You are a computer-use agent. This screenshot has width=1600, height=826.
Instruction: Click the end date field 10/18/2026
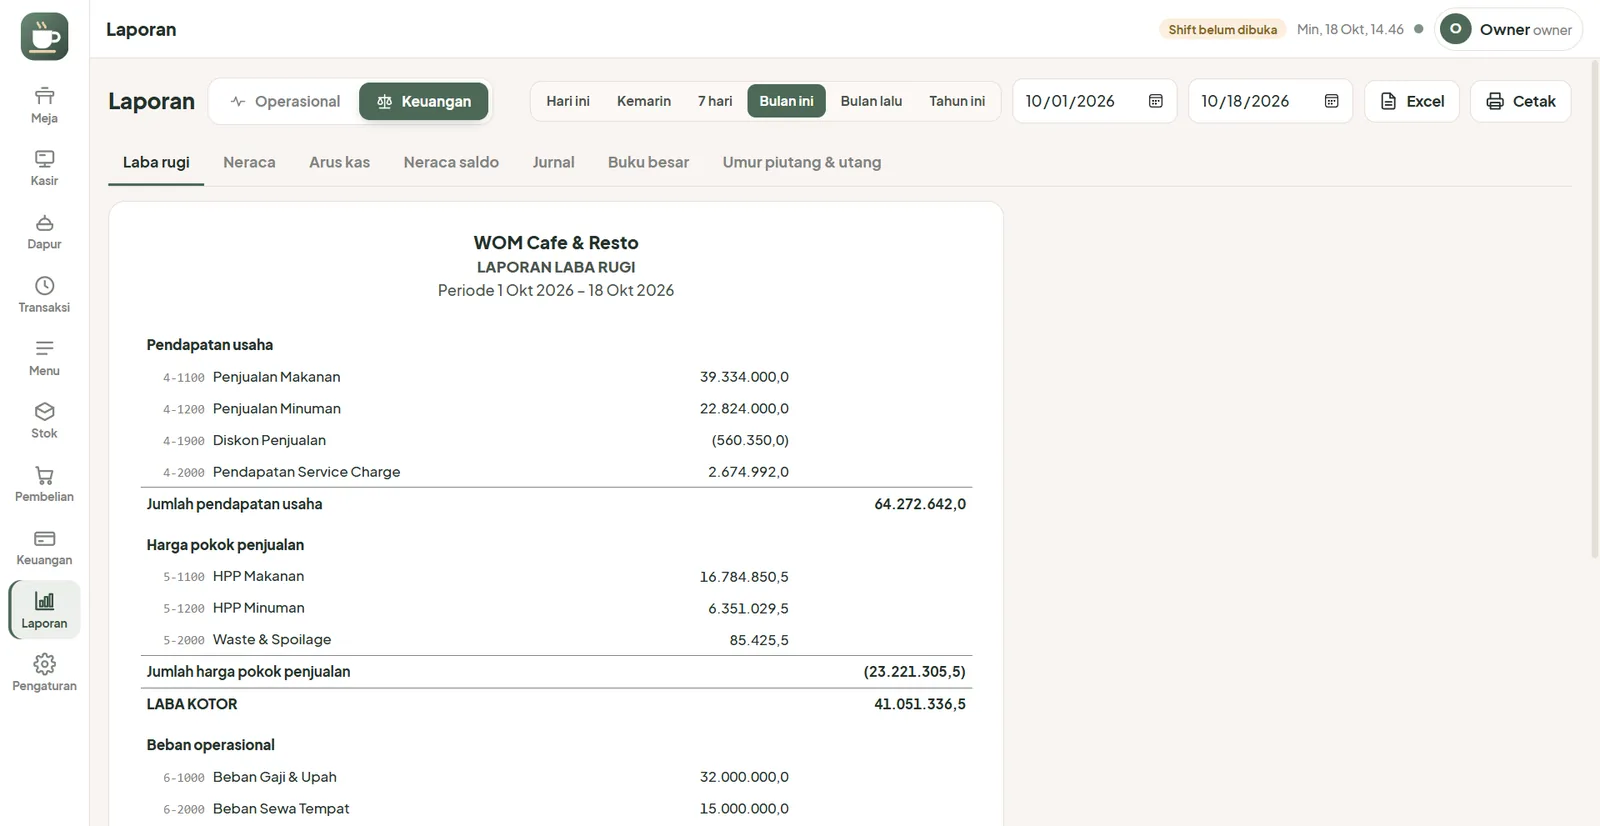[x=1270, y=101]
